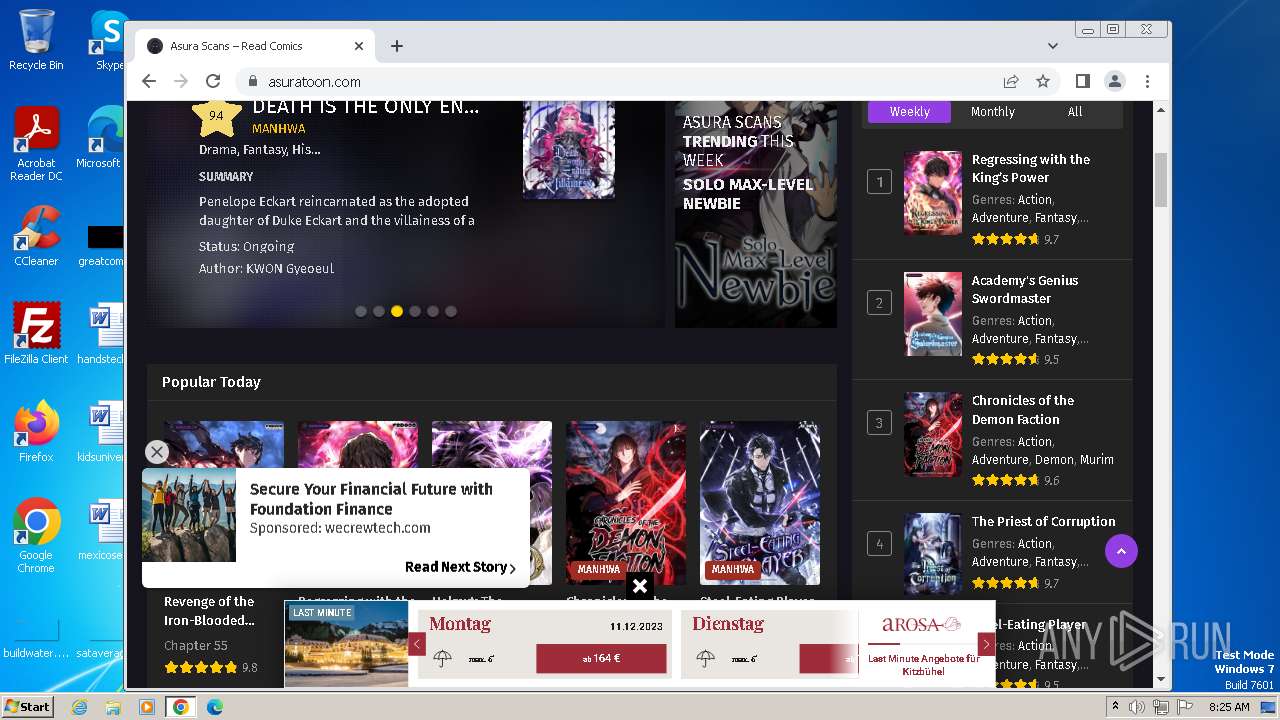Click the ad carousel left arrow
The width and height of the screenshot is (1280, 720).
(418, 645)
